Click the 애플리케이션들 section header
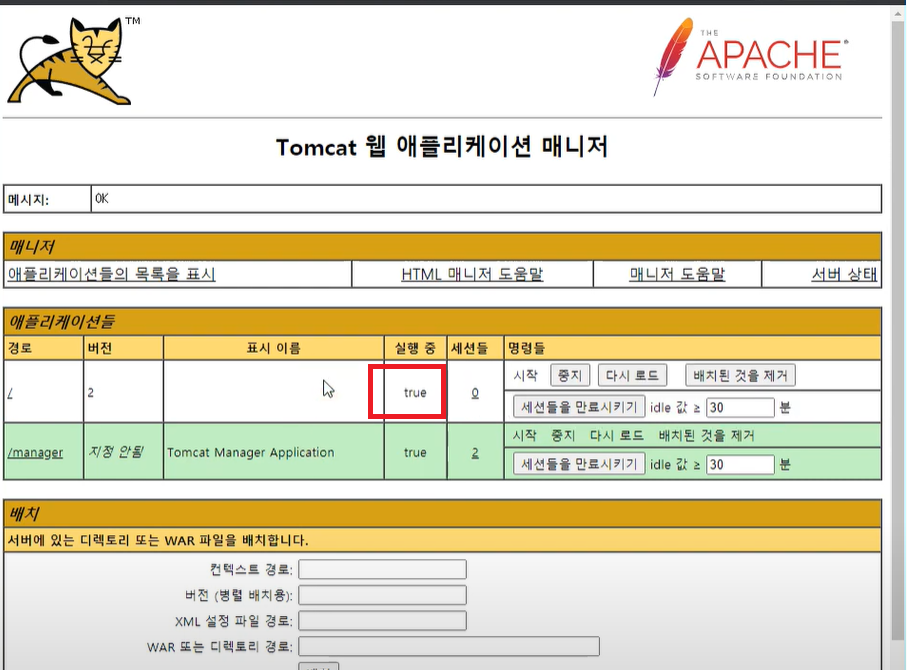This screenshot has height=670, width=907. coord(443,321)
